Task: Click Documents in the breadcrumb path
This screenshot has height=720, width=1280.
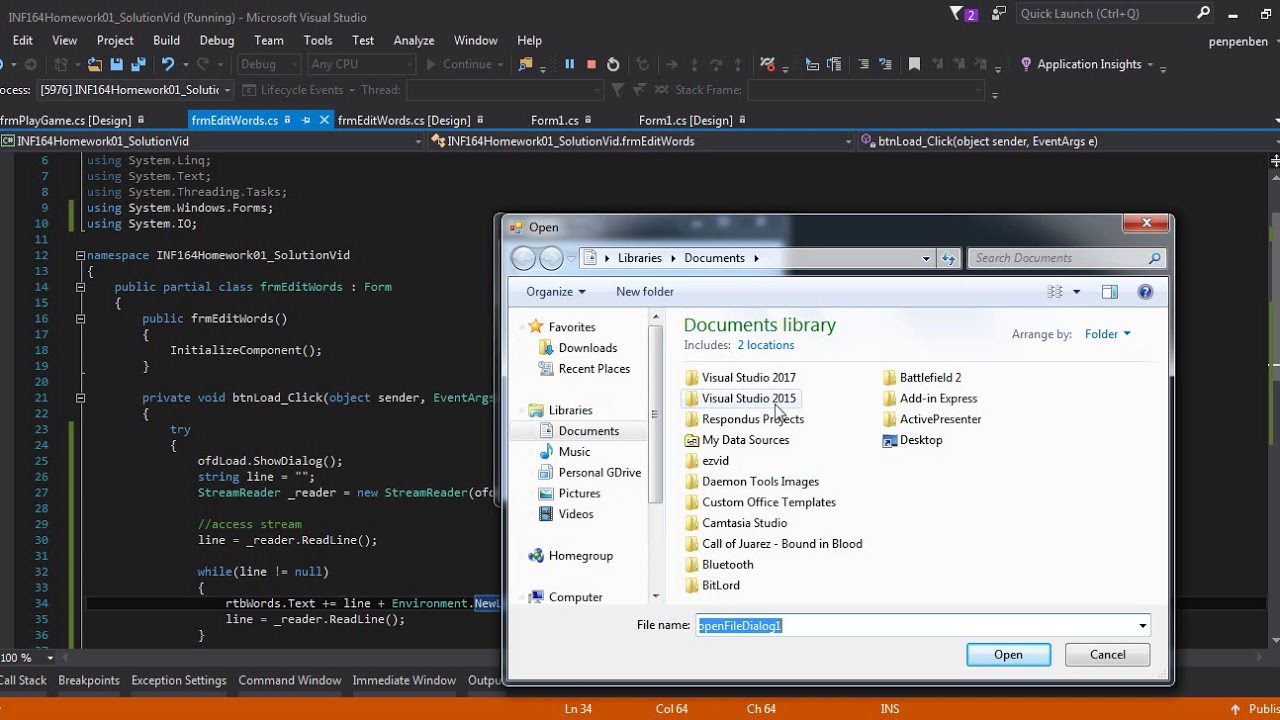Action: [x=714, y=258]
